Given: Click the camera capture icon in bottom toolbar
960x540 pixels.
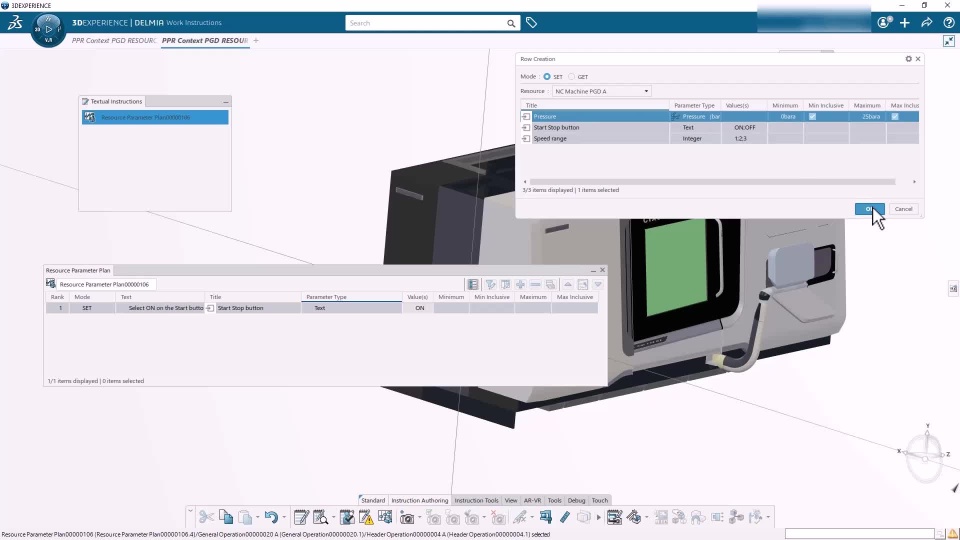Looking at the screenshot, I should [407, 518].
